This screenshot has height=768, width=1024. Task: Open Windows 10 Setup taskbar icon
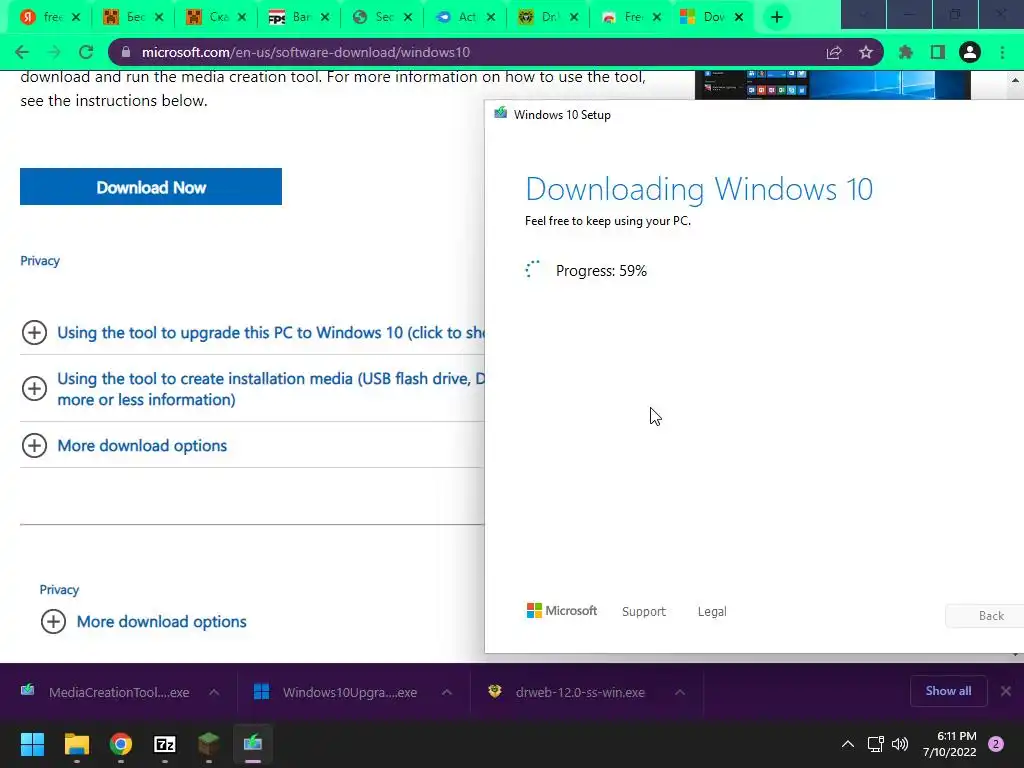pos(253,744)
